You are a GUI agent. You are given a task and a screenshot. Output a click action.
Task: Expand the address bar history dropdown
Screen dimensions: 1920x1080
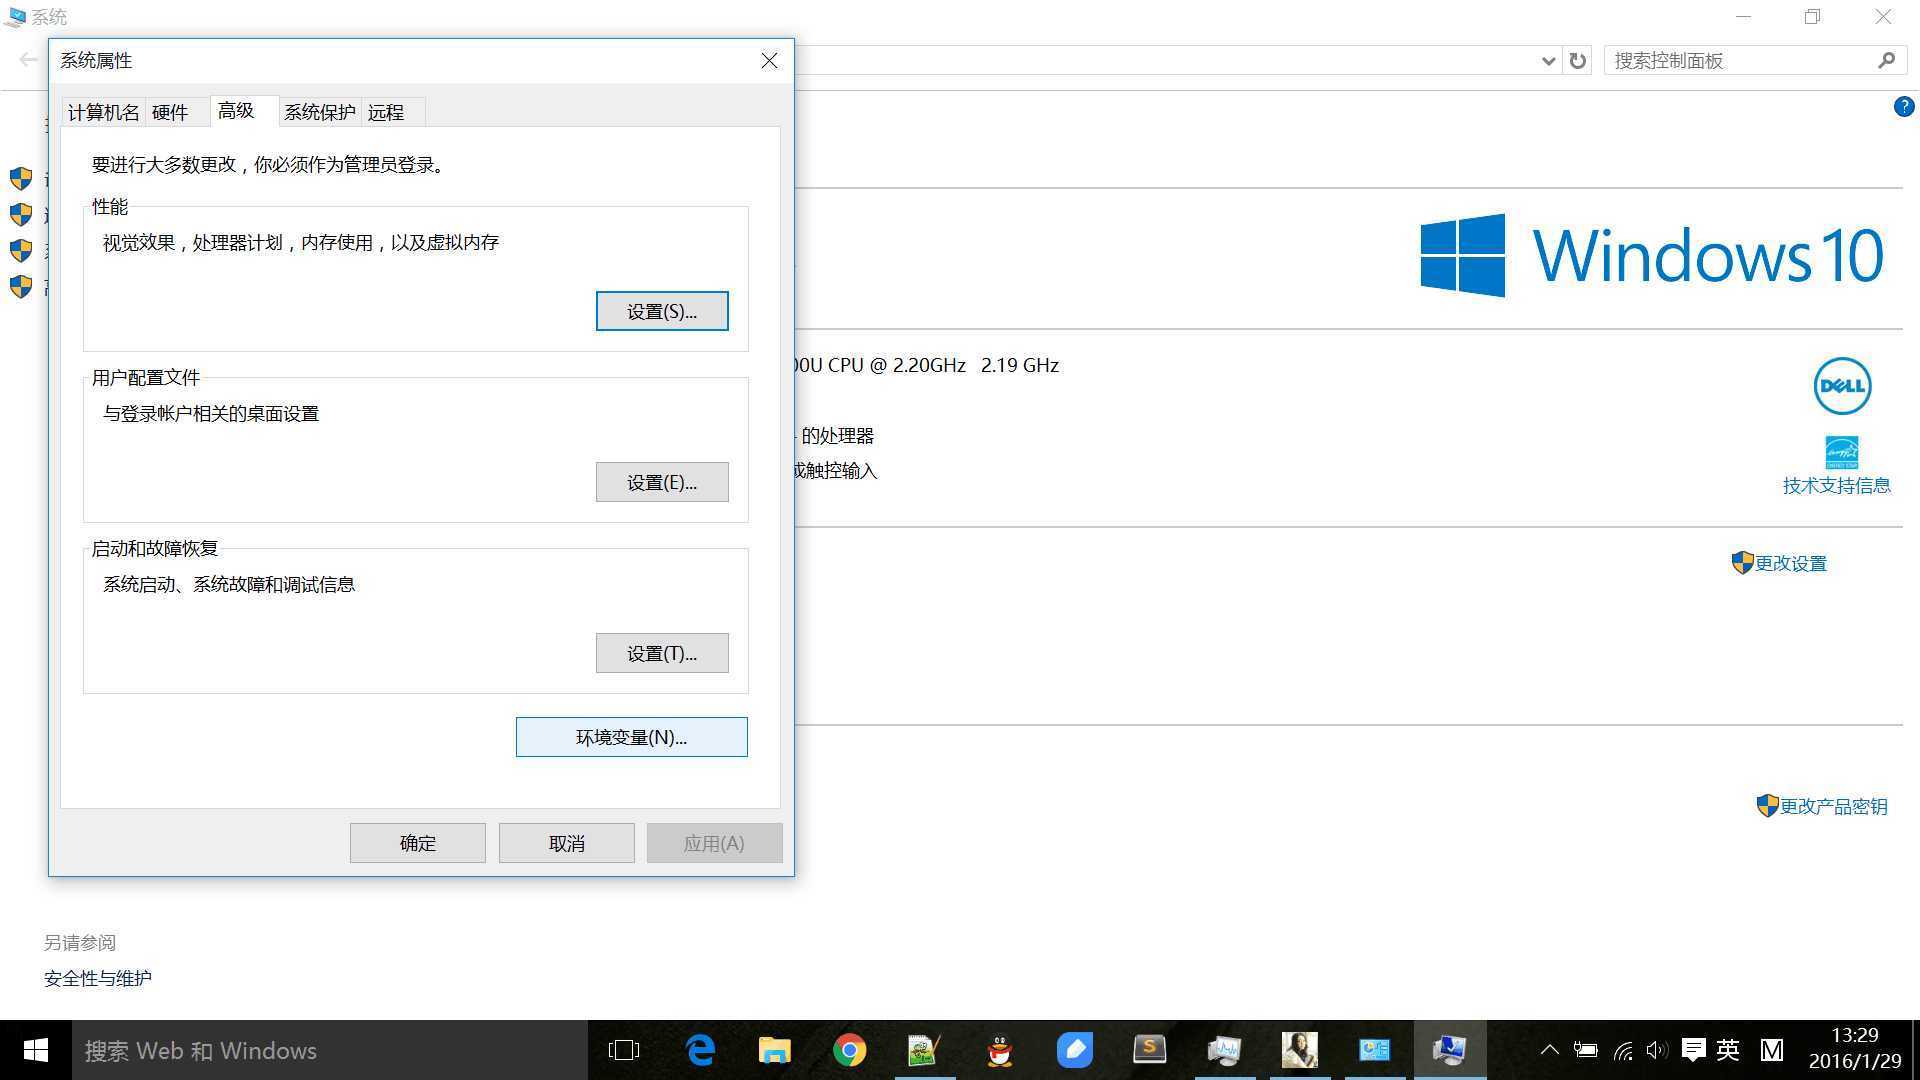1548,61
